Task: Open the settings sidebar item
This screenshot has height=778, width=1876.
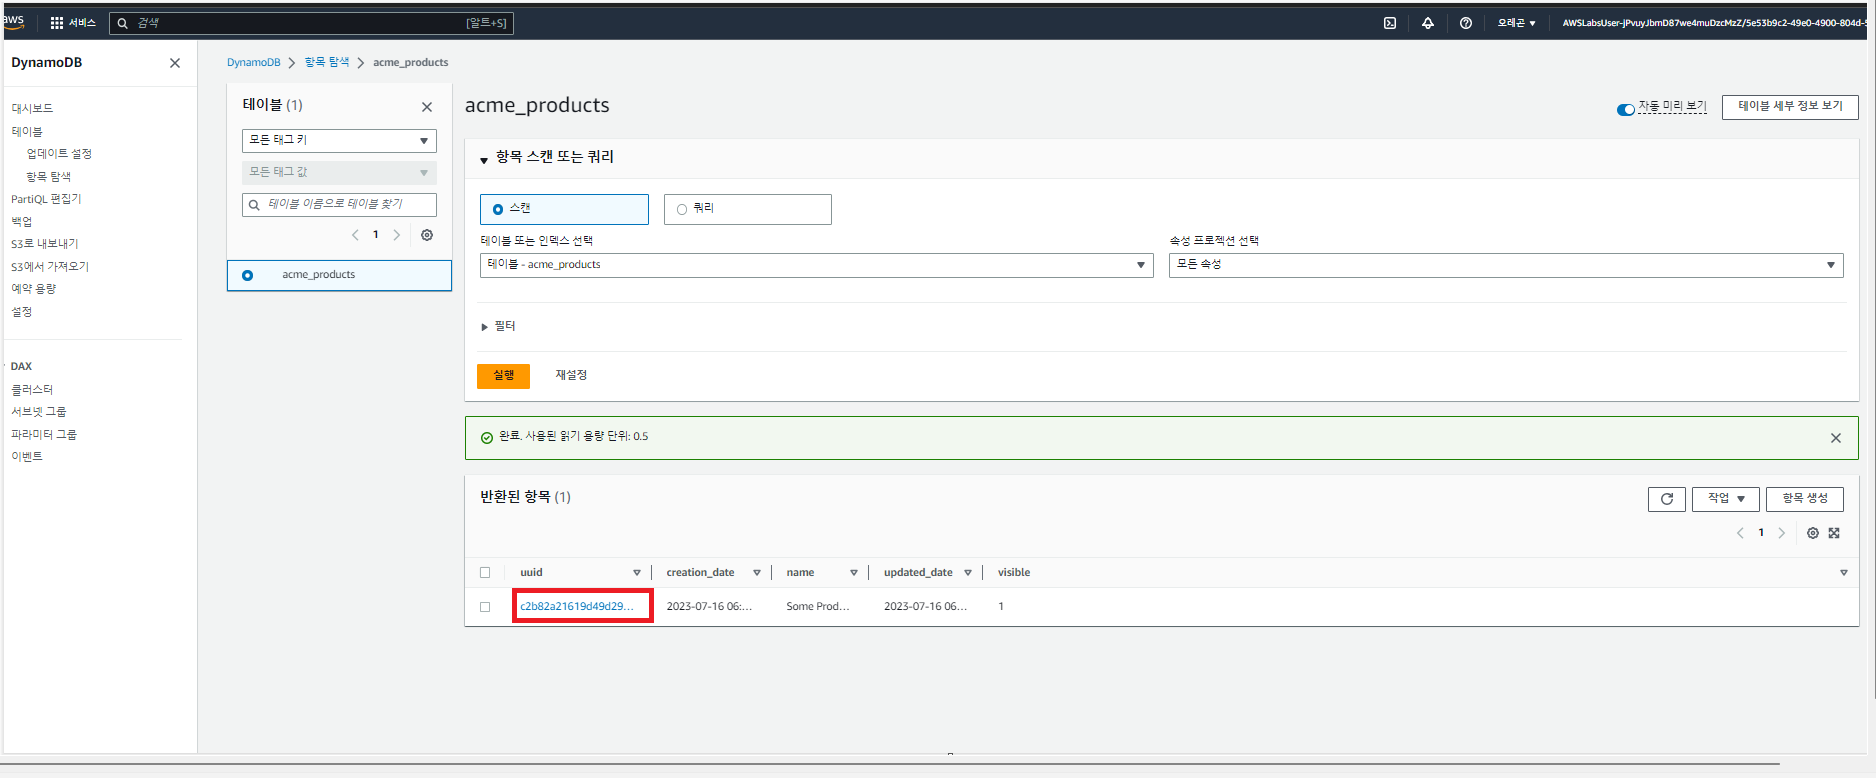Action: 21,312
